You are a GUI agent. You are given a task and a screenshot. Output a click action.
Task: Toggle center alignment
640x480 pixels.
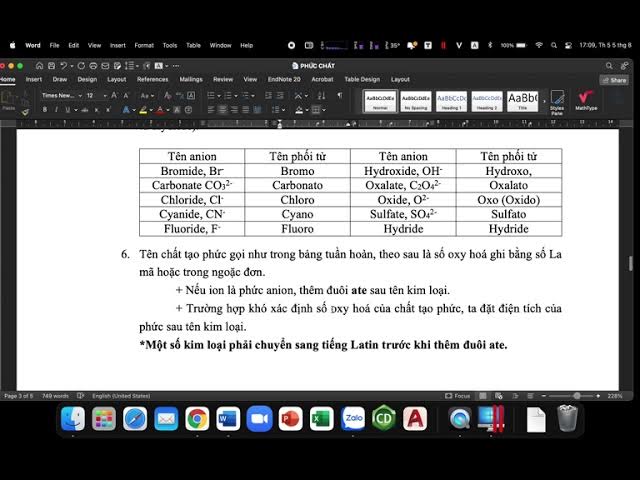pyautogui.click(x=222, y=110)
